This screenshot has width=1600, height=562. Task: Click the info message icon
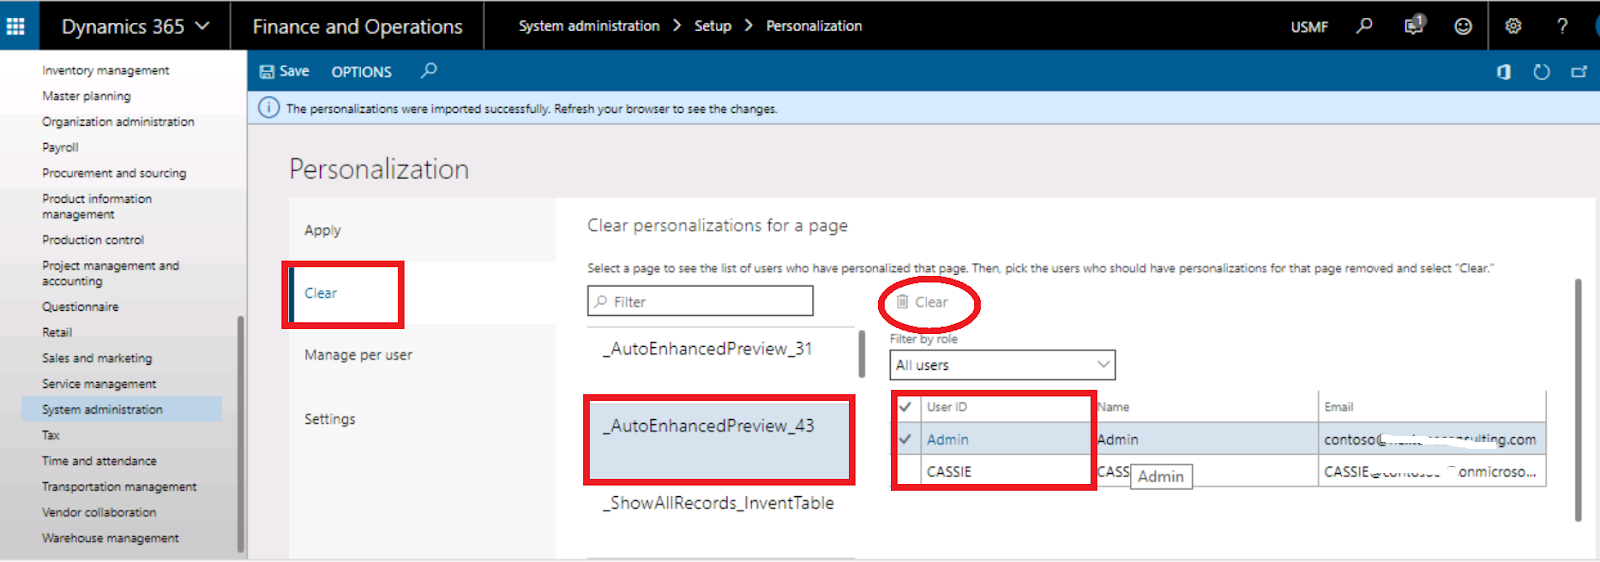(x=269, y=108)
